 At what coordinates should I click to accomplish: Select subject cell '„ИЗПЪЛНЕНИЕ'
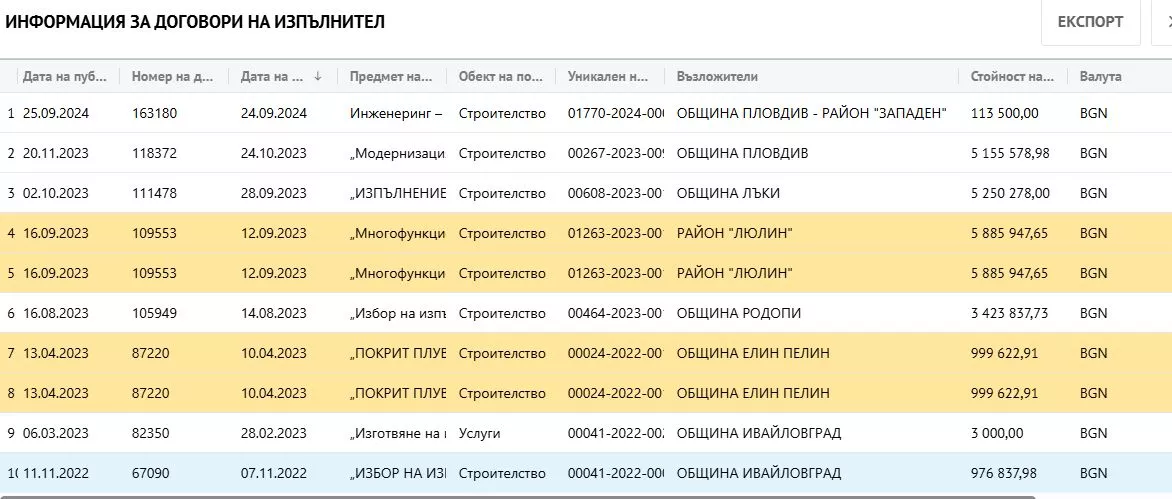coord(398,193)
